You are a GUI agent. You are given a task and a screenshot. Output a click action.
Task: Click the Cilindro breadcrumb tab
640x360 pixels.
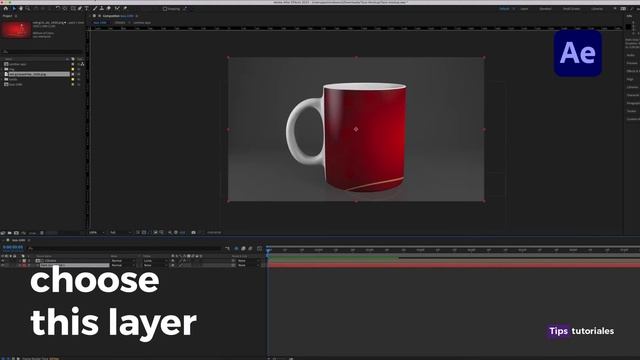[120, 23]
